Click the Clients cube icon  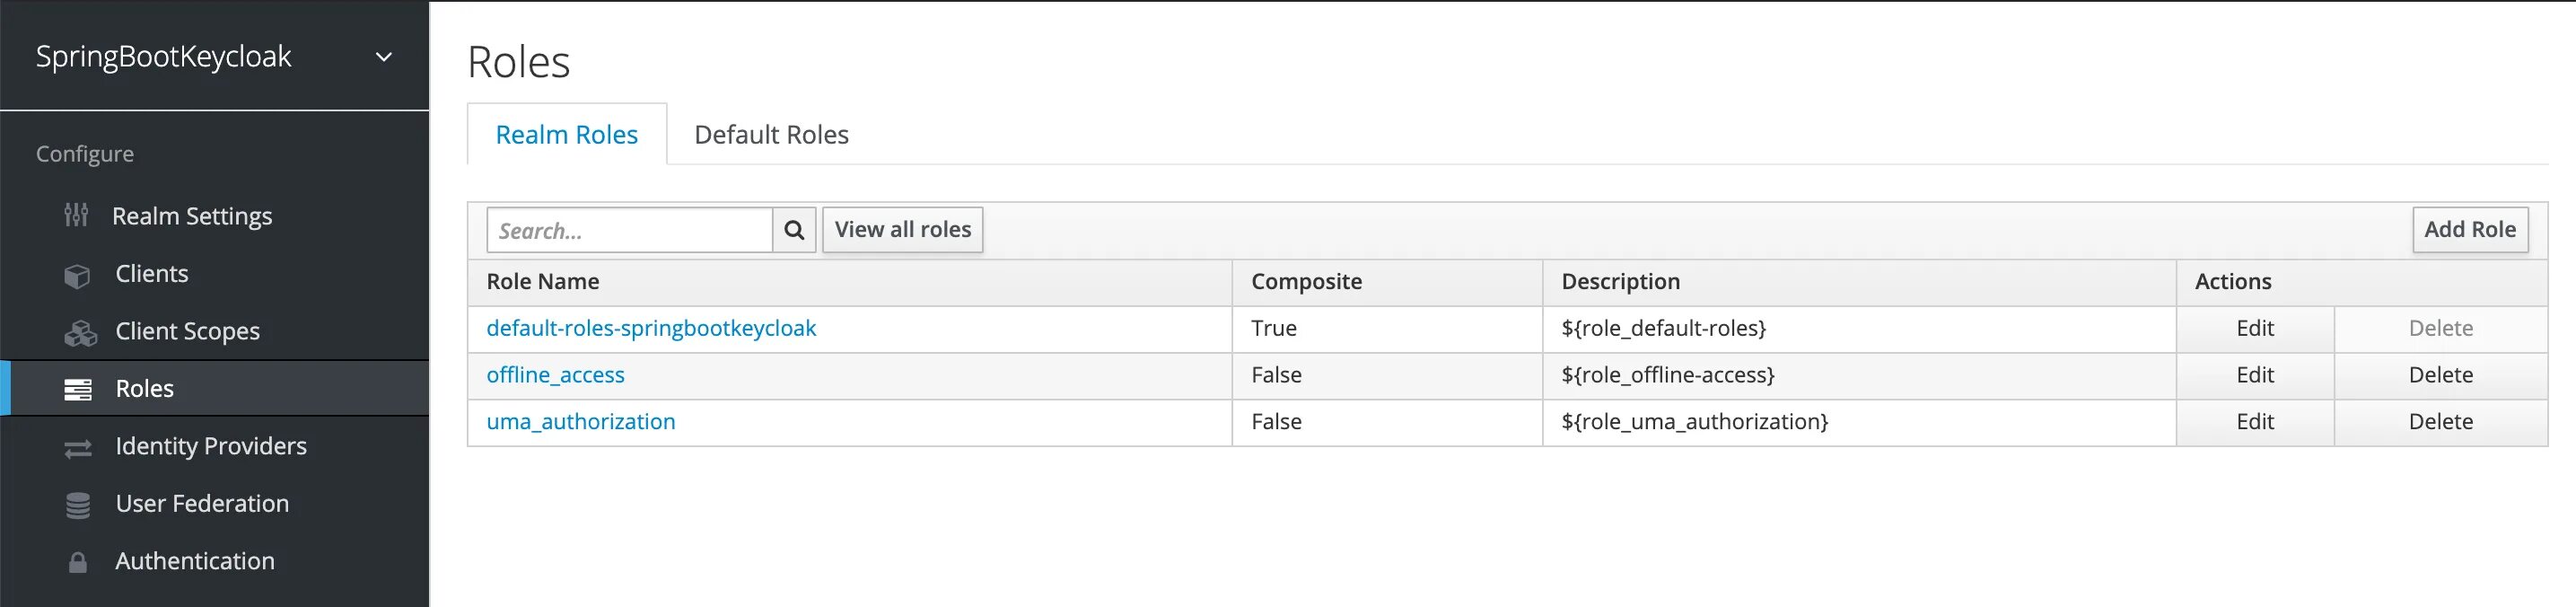pos(77,275)
